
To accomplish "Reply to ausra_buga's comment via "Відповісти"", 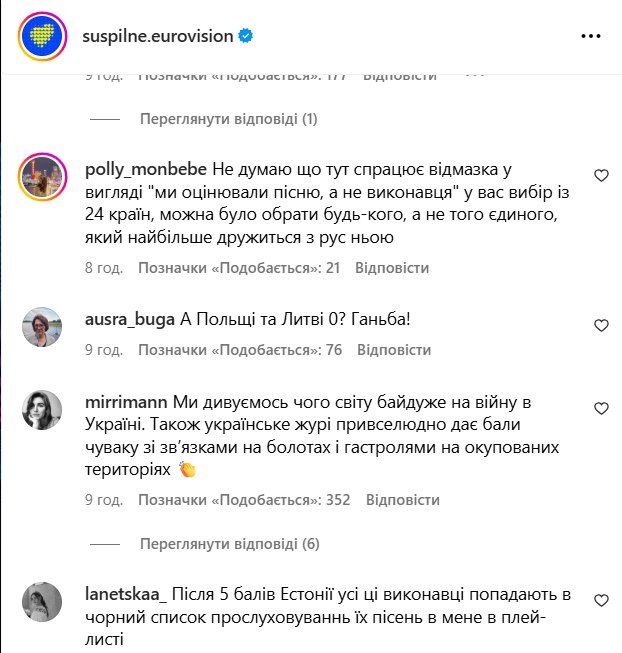I will pos(394,350).
